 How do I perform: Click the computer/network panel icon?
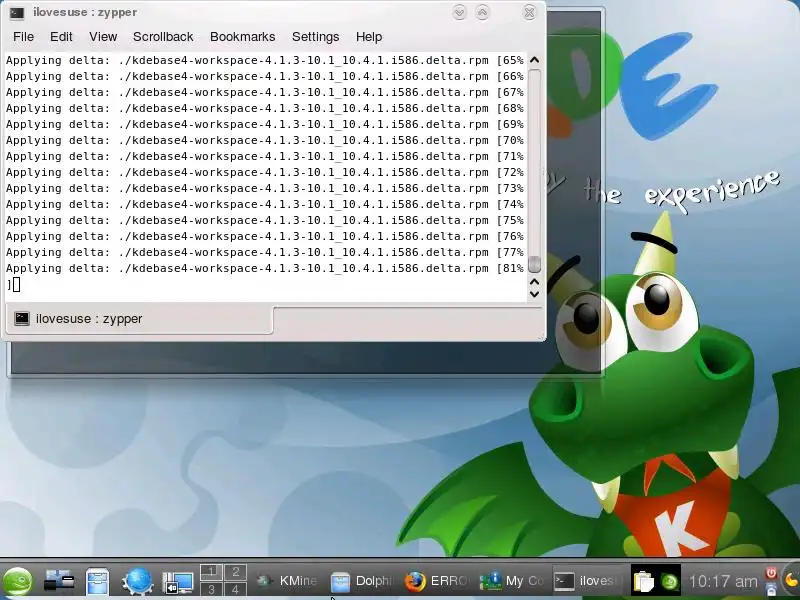click(x=59, y=581)
